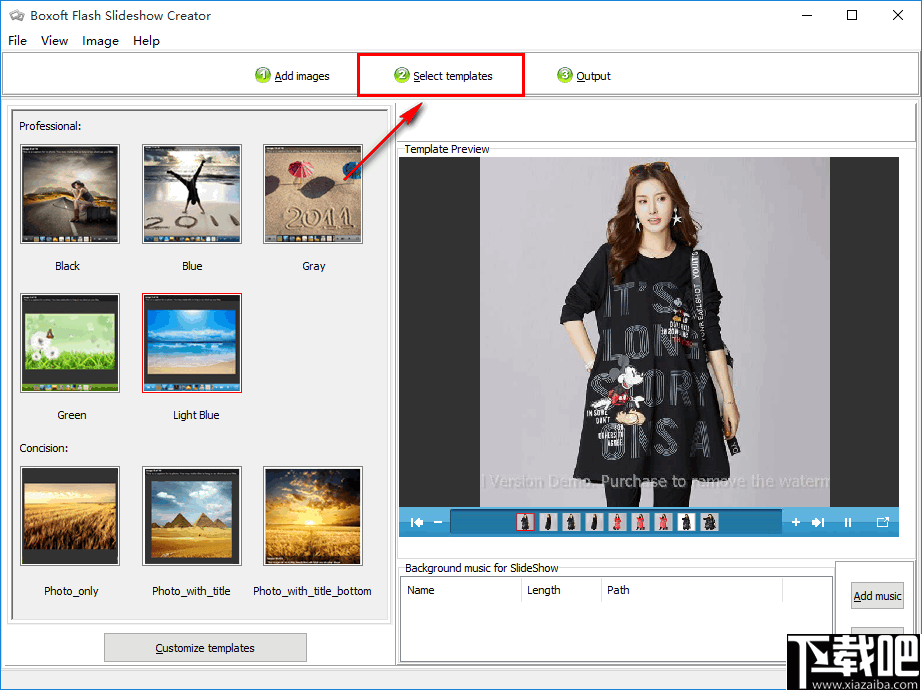Switch to the Output step

point(583,75)
